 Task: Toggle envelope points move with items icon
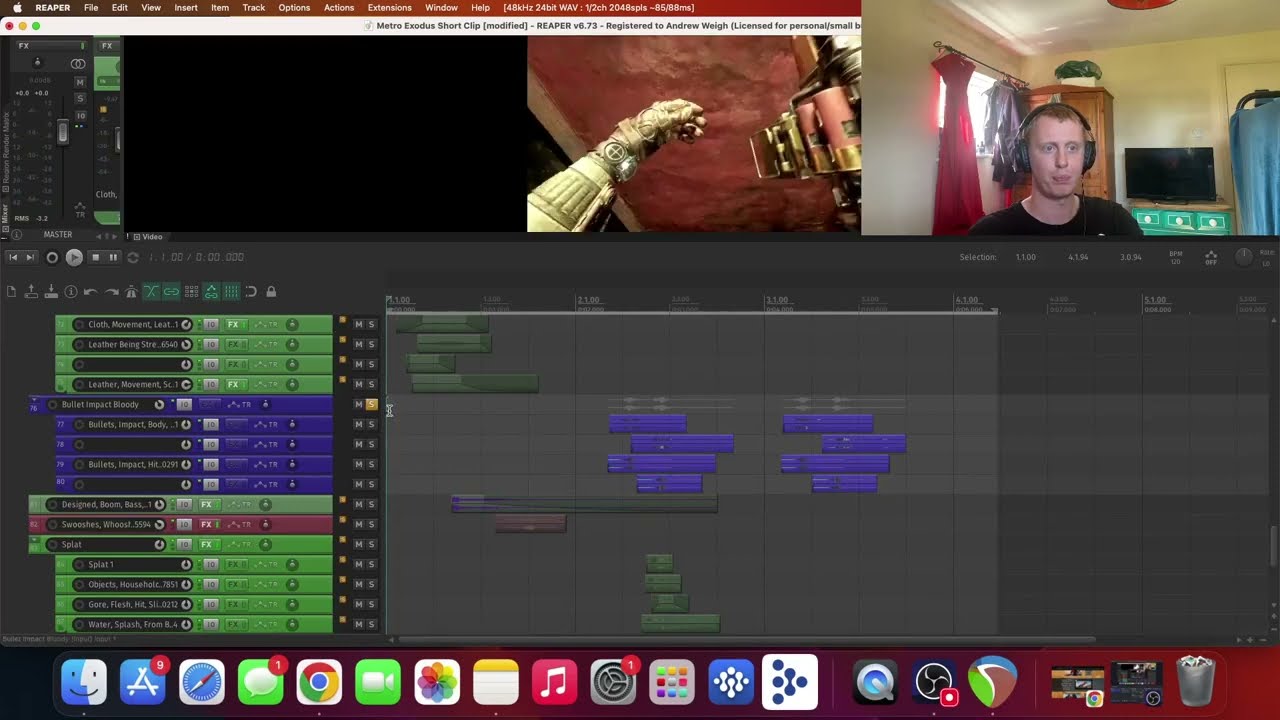click(x=211, y=292)
